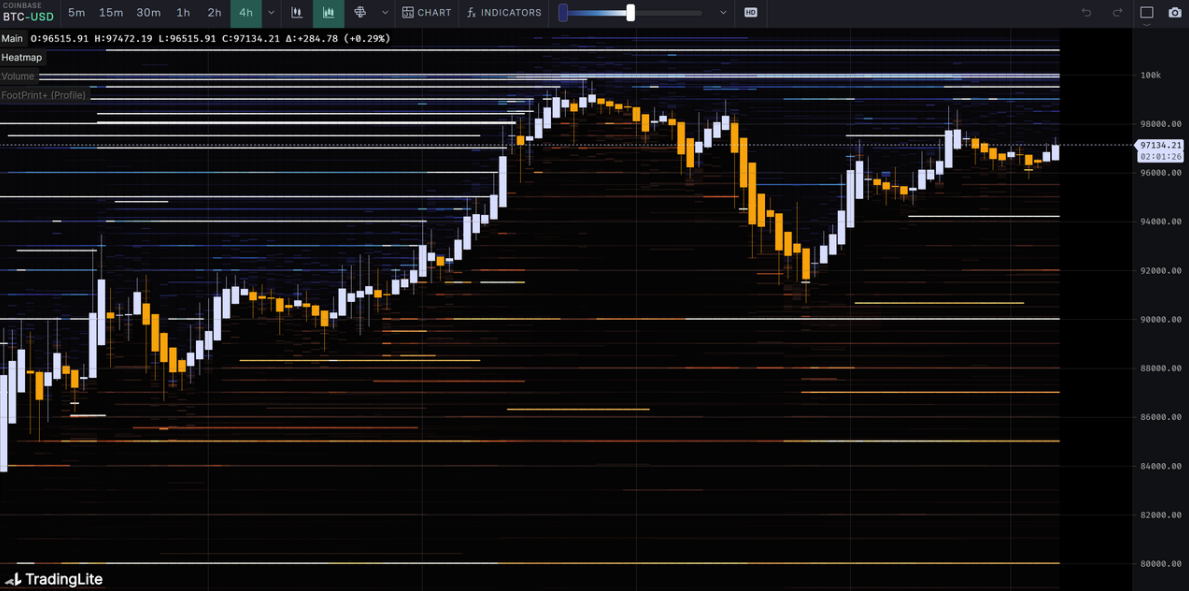1189x591 pixels.
Task: Select the active 4h timeframe
Action: [246, 13]
